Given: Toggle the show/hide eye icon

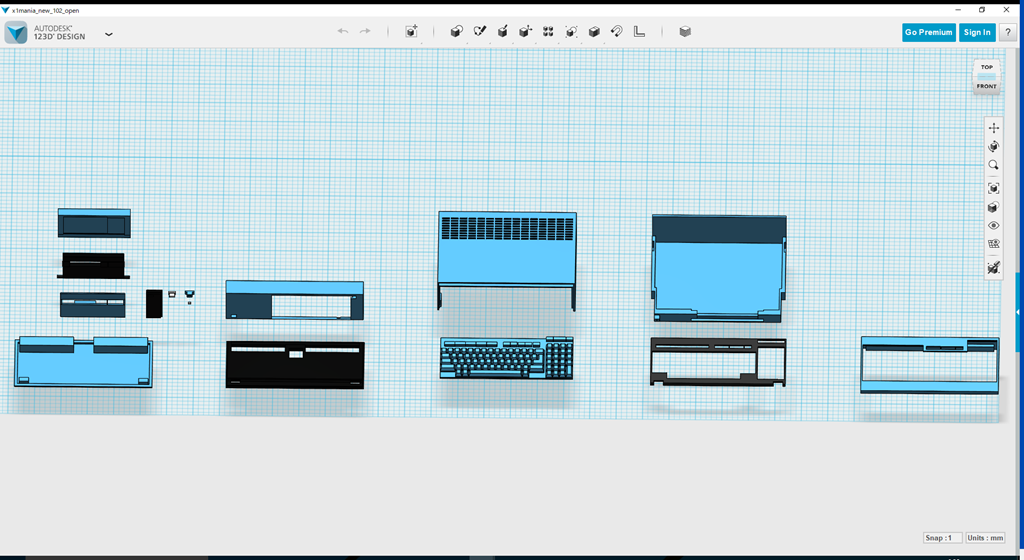Looking at the screenshot, I should (993, 226).
